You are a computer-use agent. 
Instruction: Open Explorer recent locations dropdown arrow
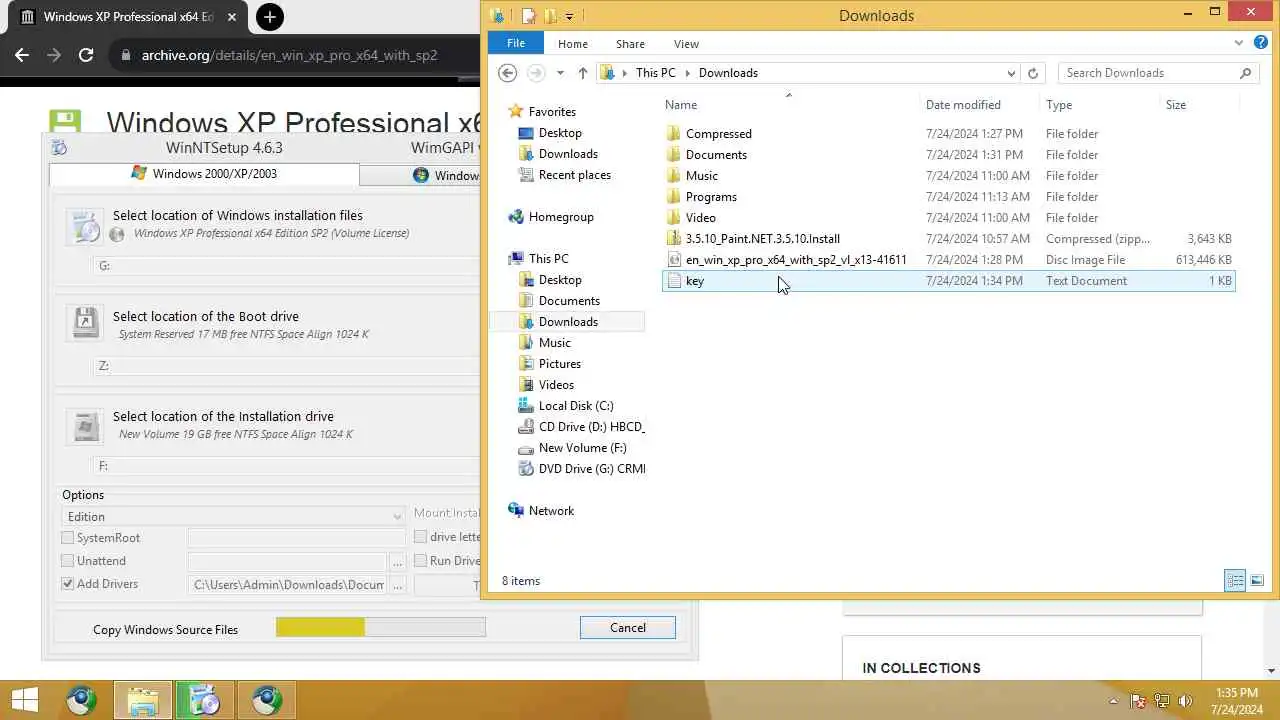560,73
